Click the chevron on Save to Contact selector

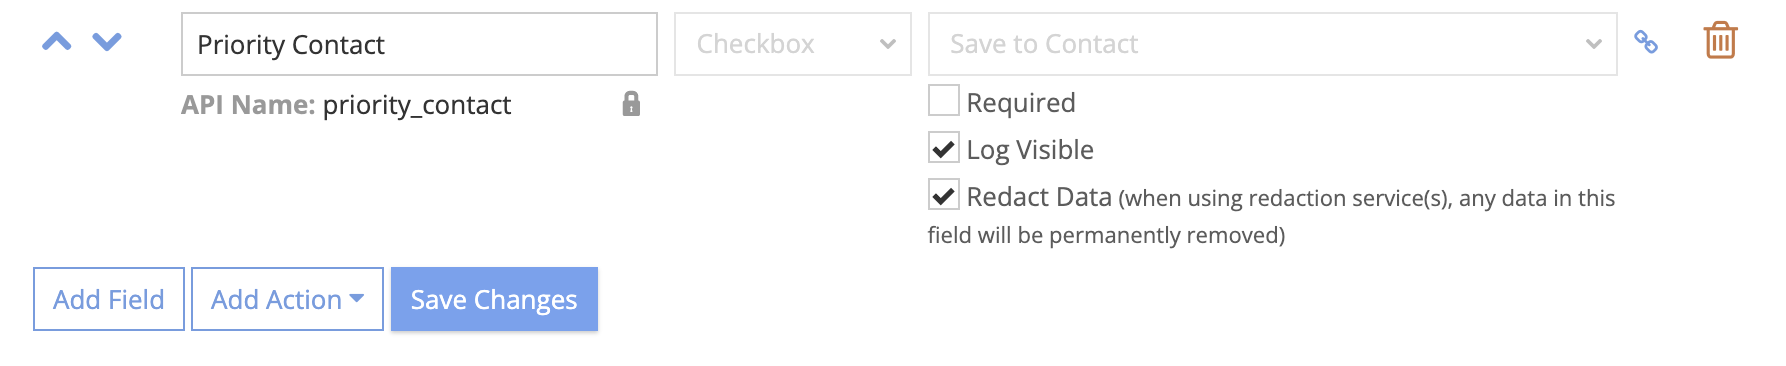click(x=1594, y=44)
